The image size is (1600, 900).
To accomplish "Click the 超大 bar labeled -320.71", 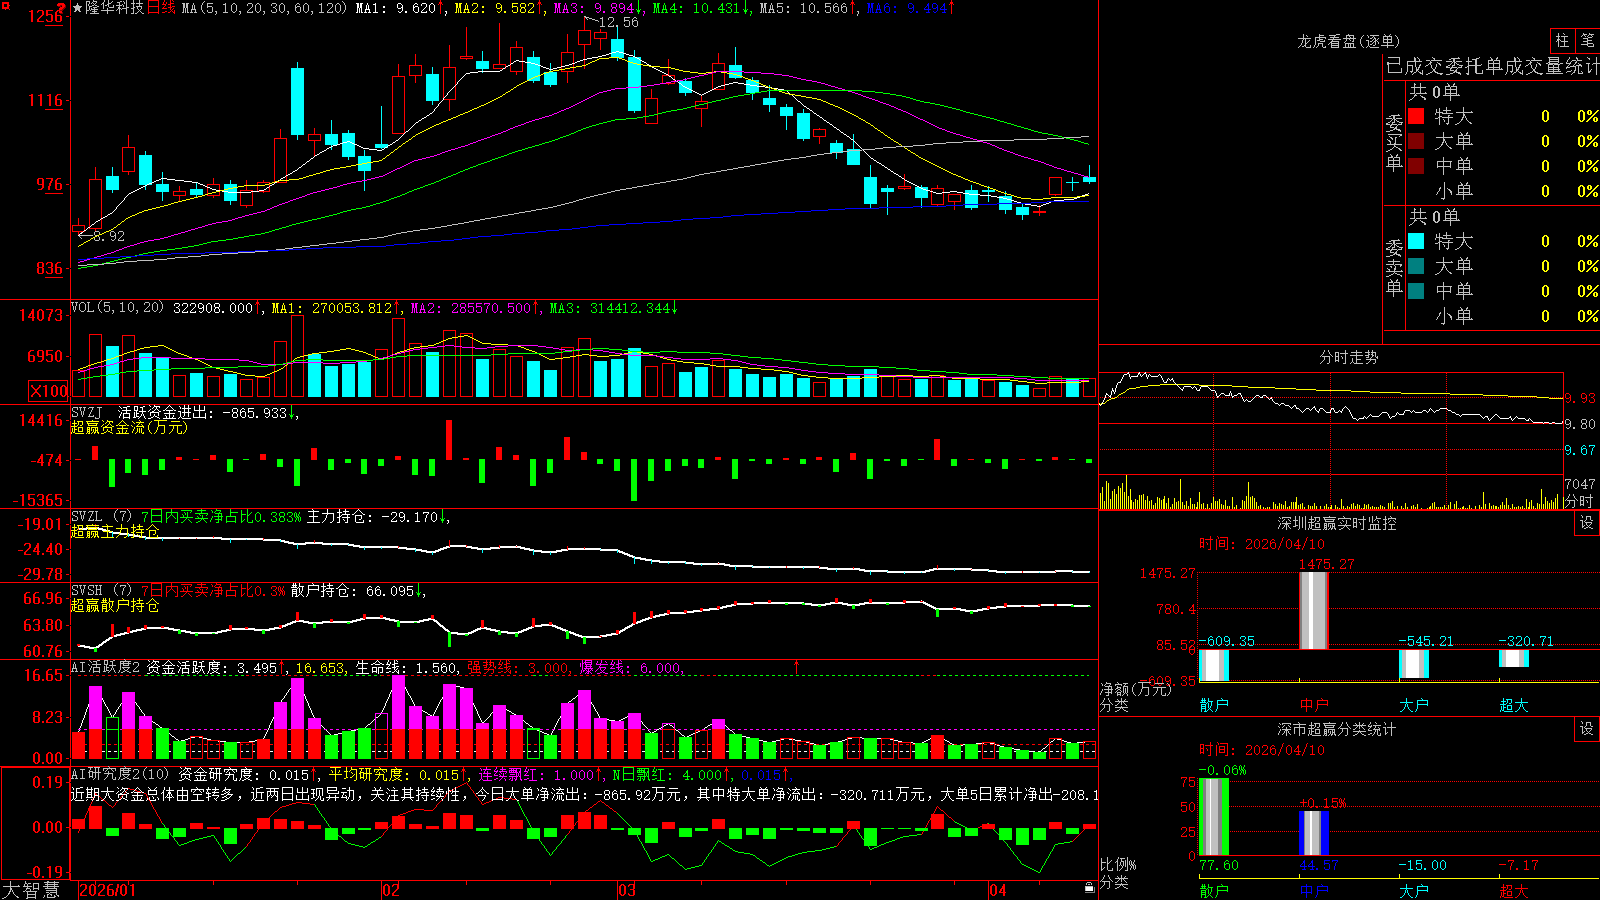I will tap(1514, 658).
